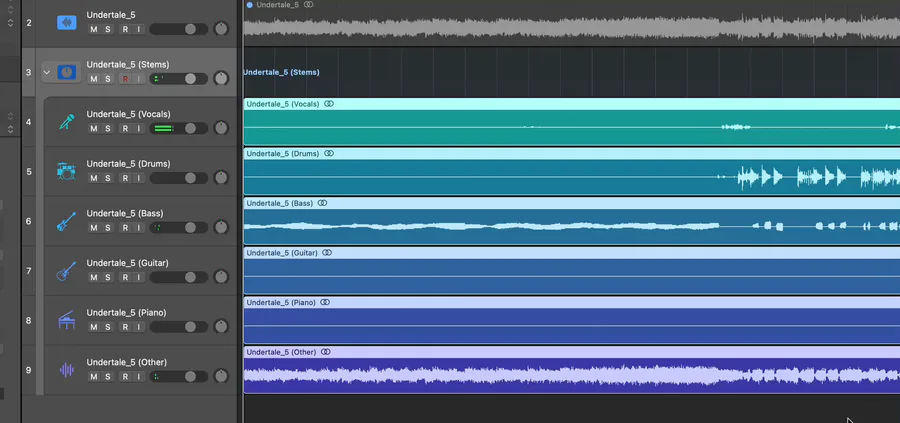Click loop icon on Guitar region header
This screenshot has height=423, width=900.
click(x=327, y=253)
